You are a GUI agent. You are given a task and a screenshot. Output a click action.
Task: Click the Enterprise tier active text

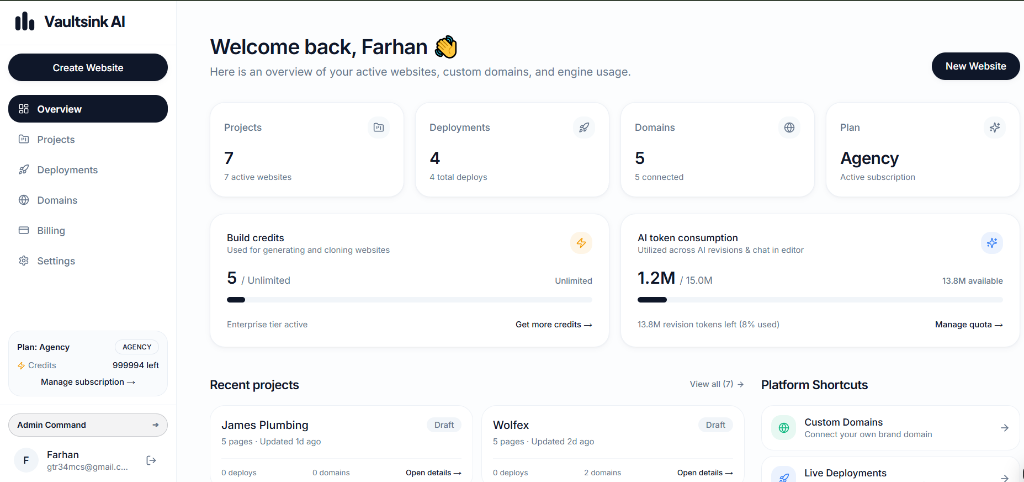coord(267,325)
